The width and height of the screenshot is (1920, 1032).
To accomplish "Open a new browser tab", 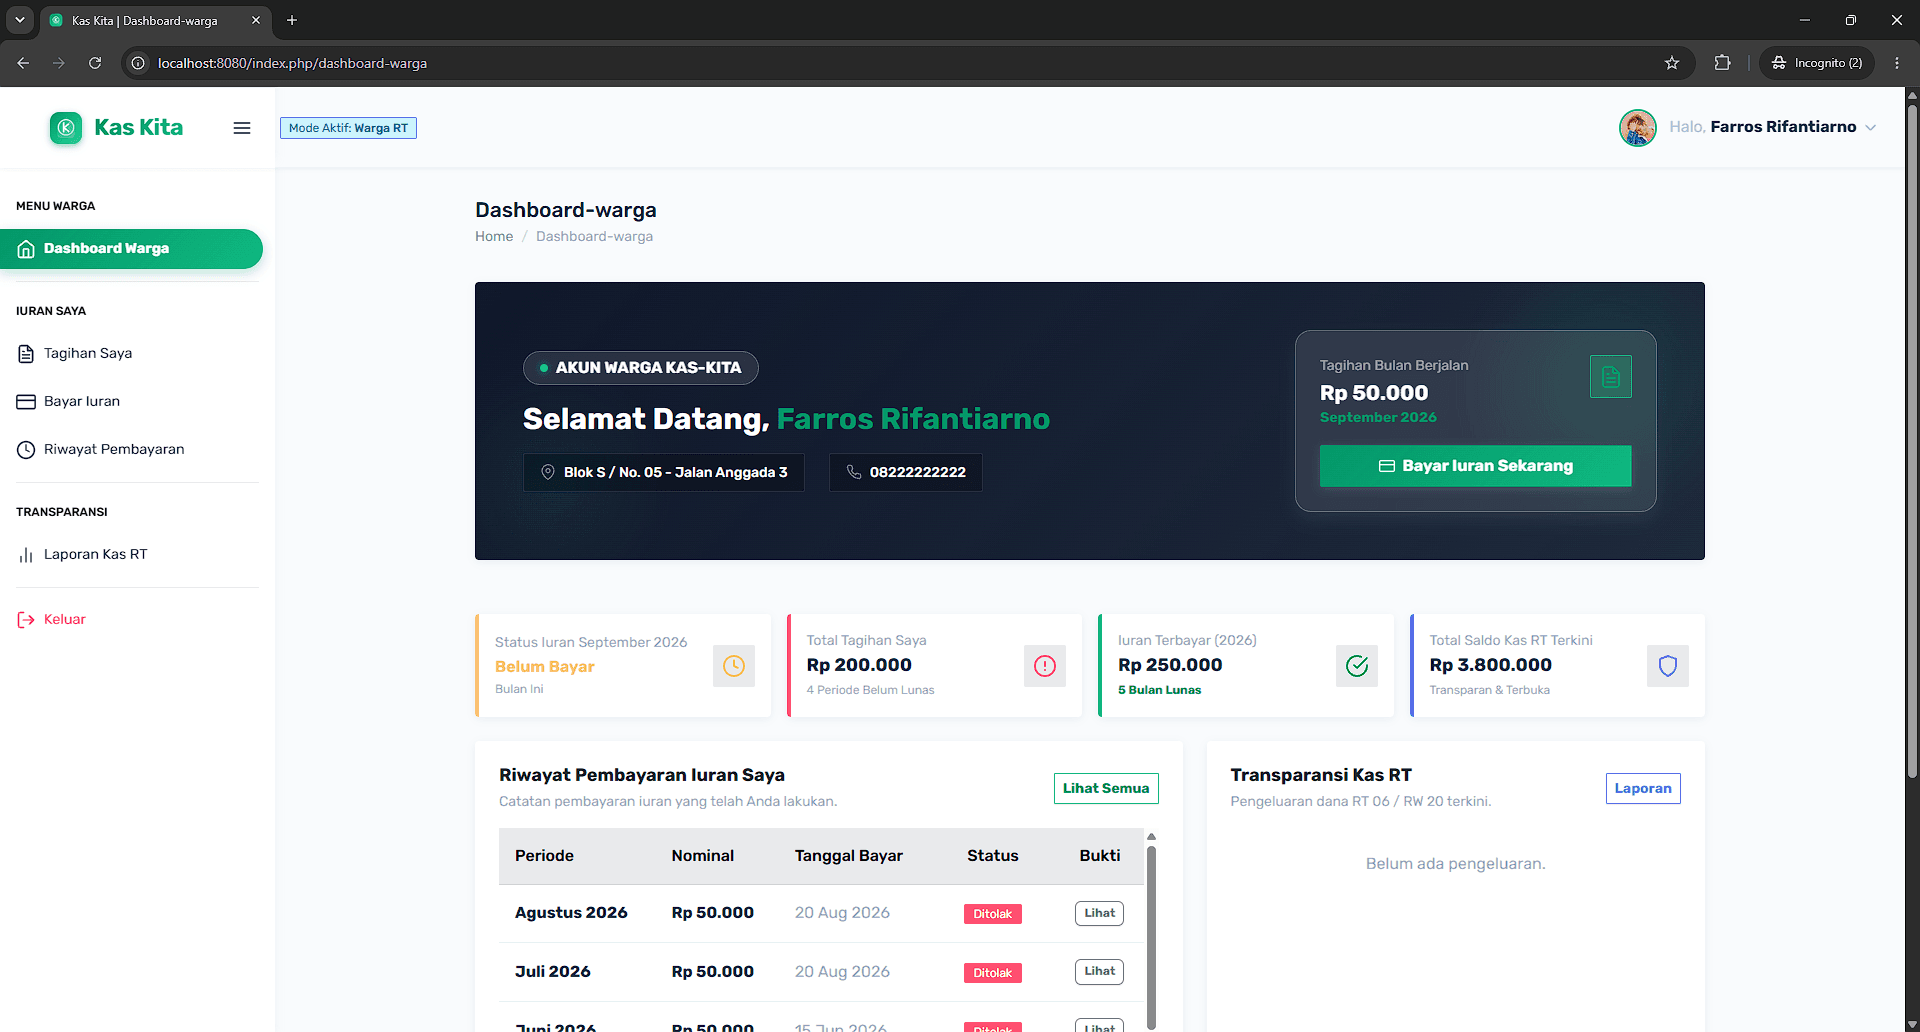I will coord(292,20).
